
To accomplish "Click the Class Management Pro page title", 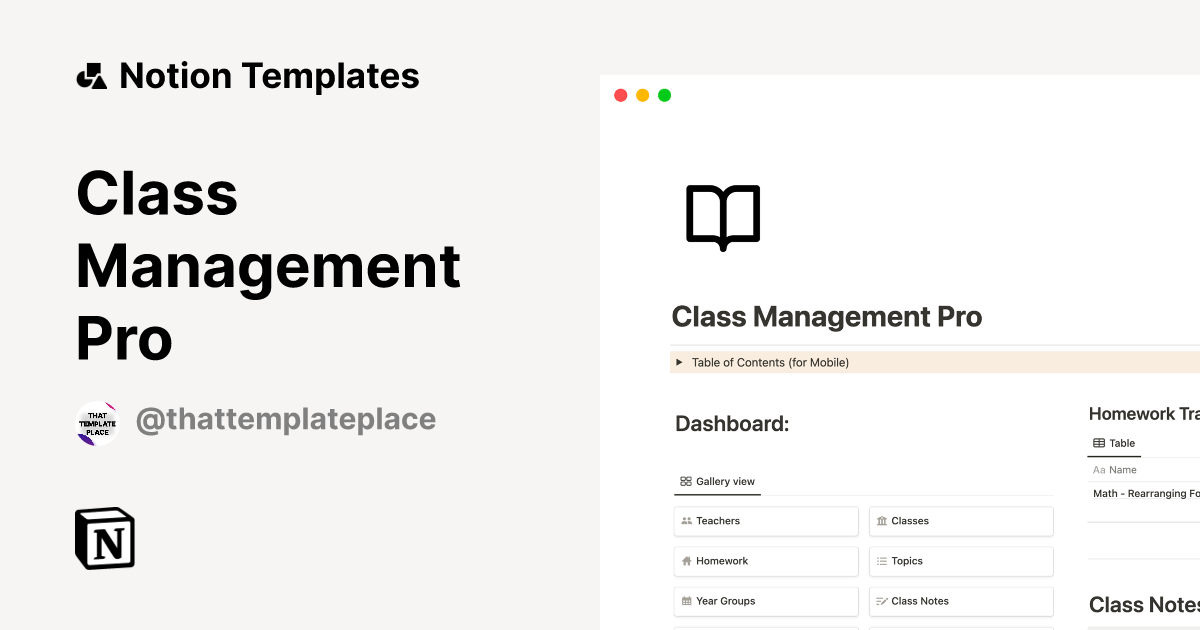I will coord(827,316).
